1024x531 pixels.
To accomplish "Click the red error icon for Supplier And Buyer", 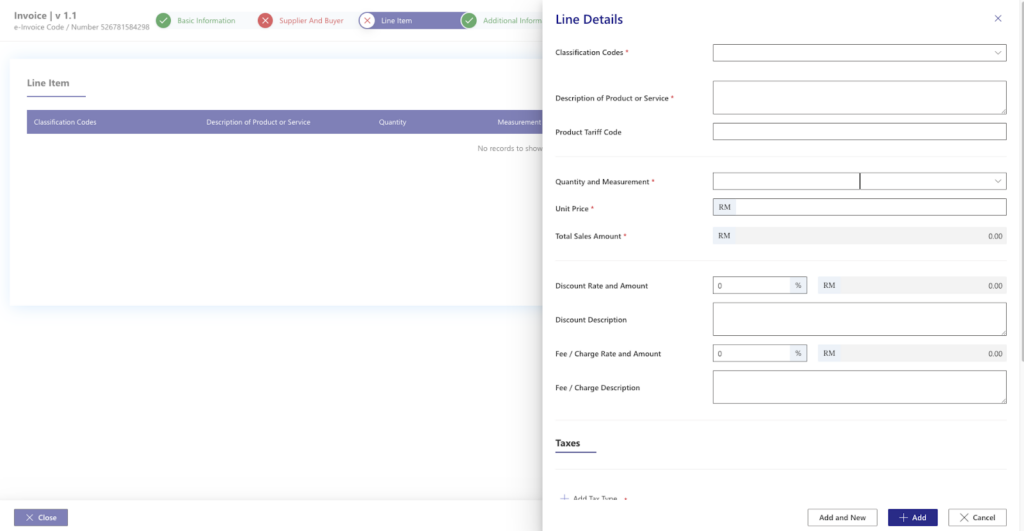I will pyautogui.click(x=265, y=21).
